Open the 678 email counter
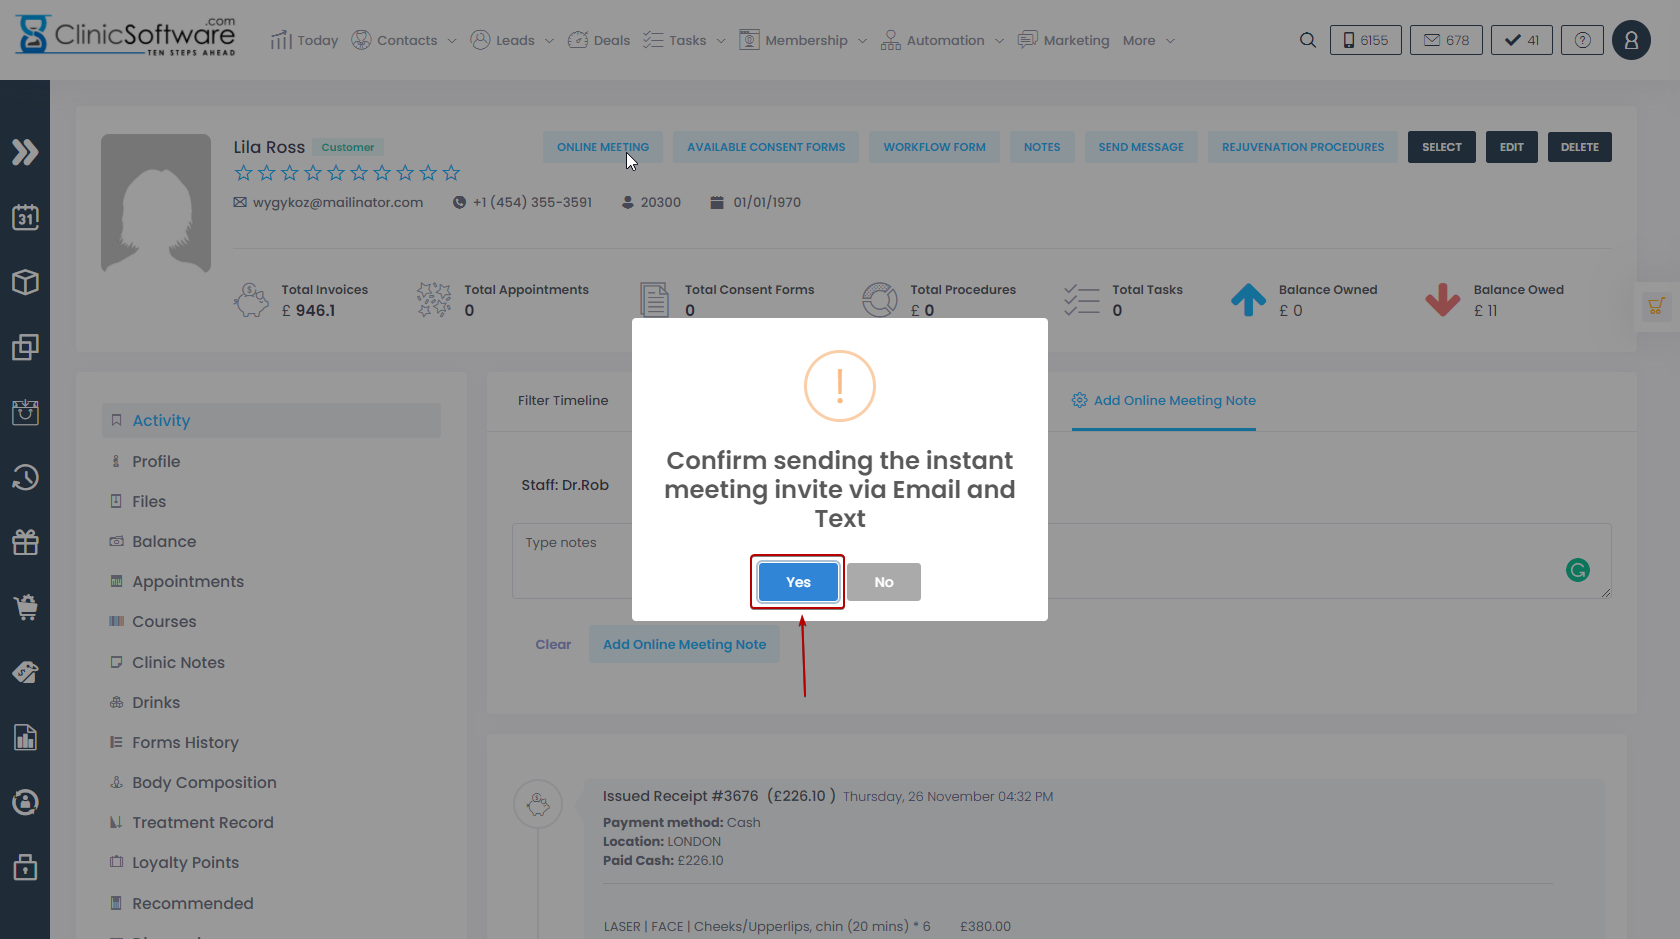Image resolution: width=1680 pixels, height=939 pixels. pos(1446,40)
